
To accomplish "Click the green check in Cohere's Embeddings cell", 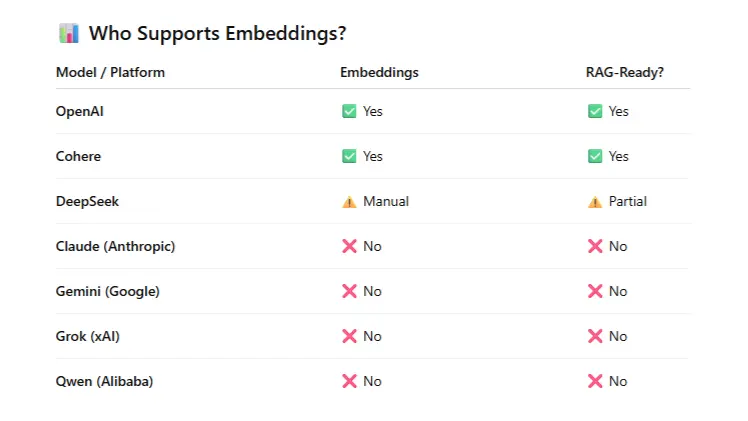I will pos(349,156).
